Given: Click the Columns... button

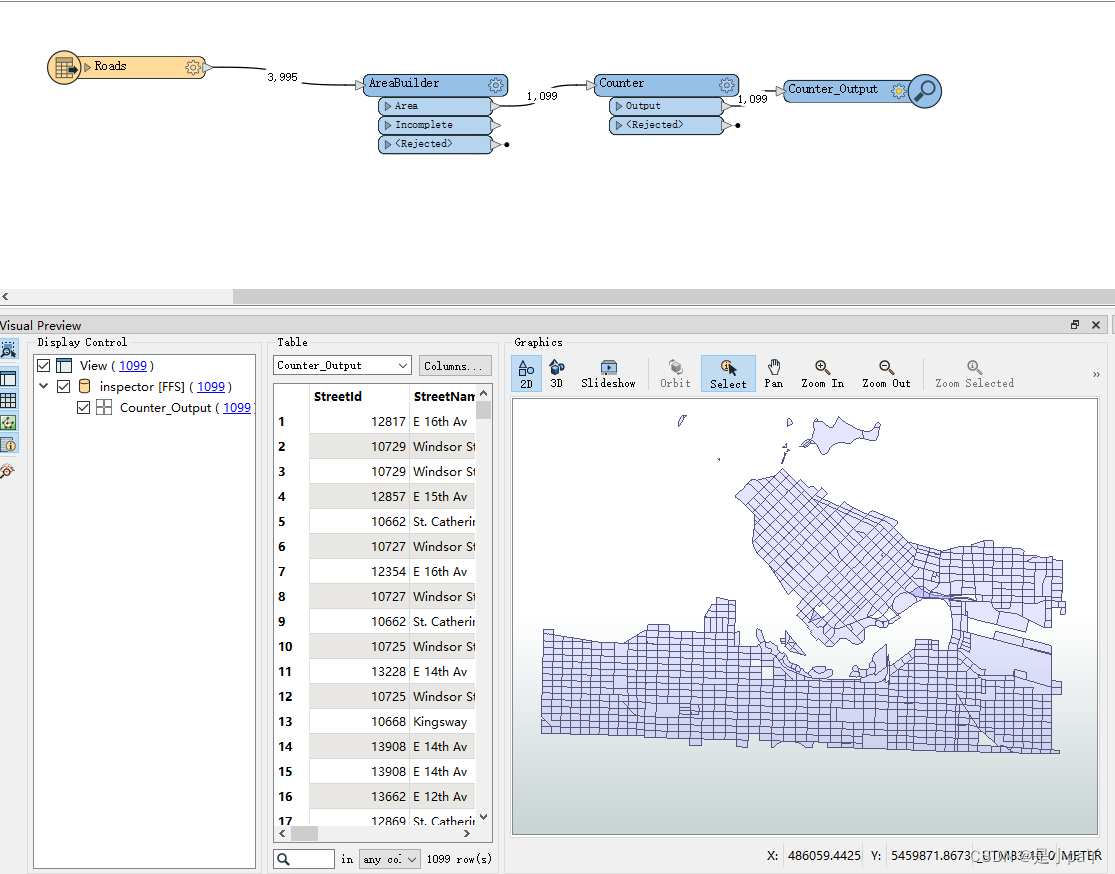Looking at the screenshot, I should [454, 366].
